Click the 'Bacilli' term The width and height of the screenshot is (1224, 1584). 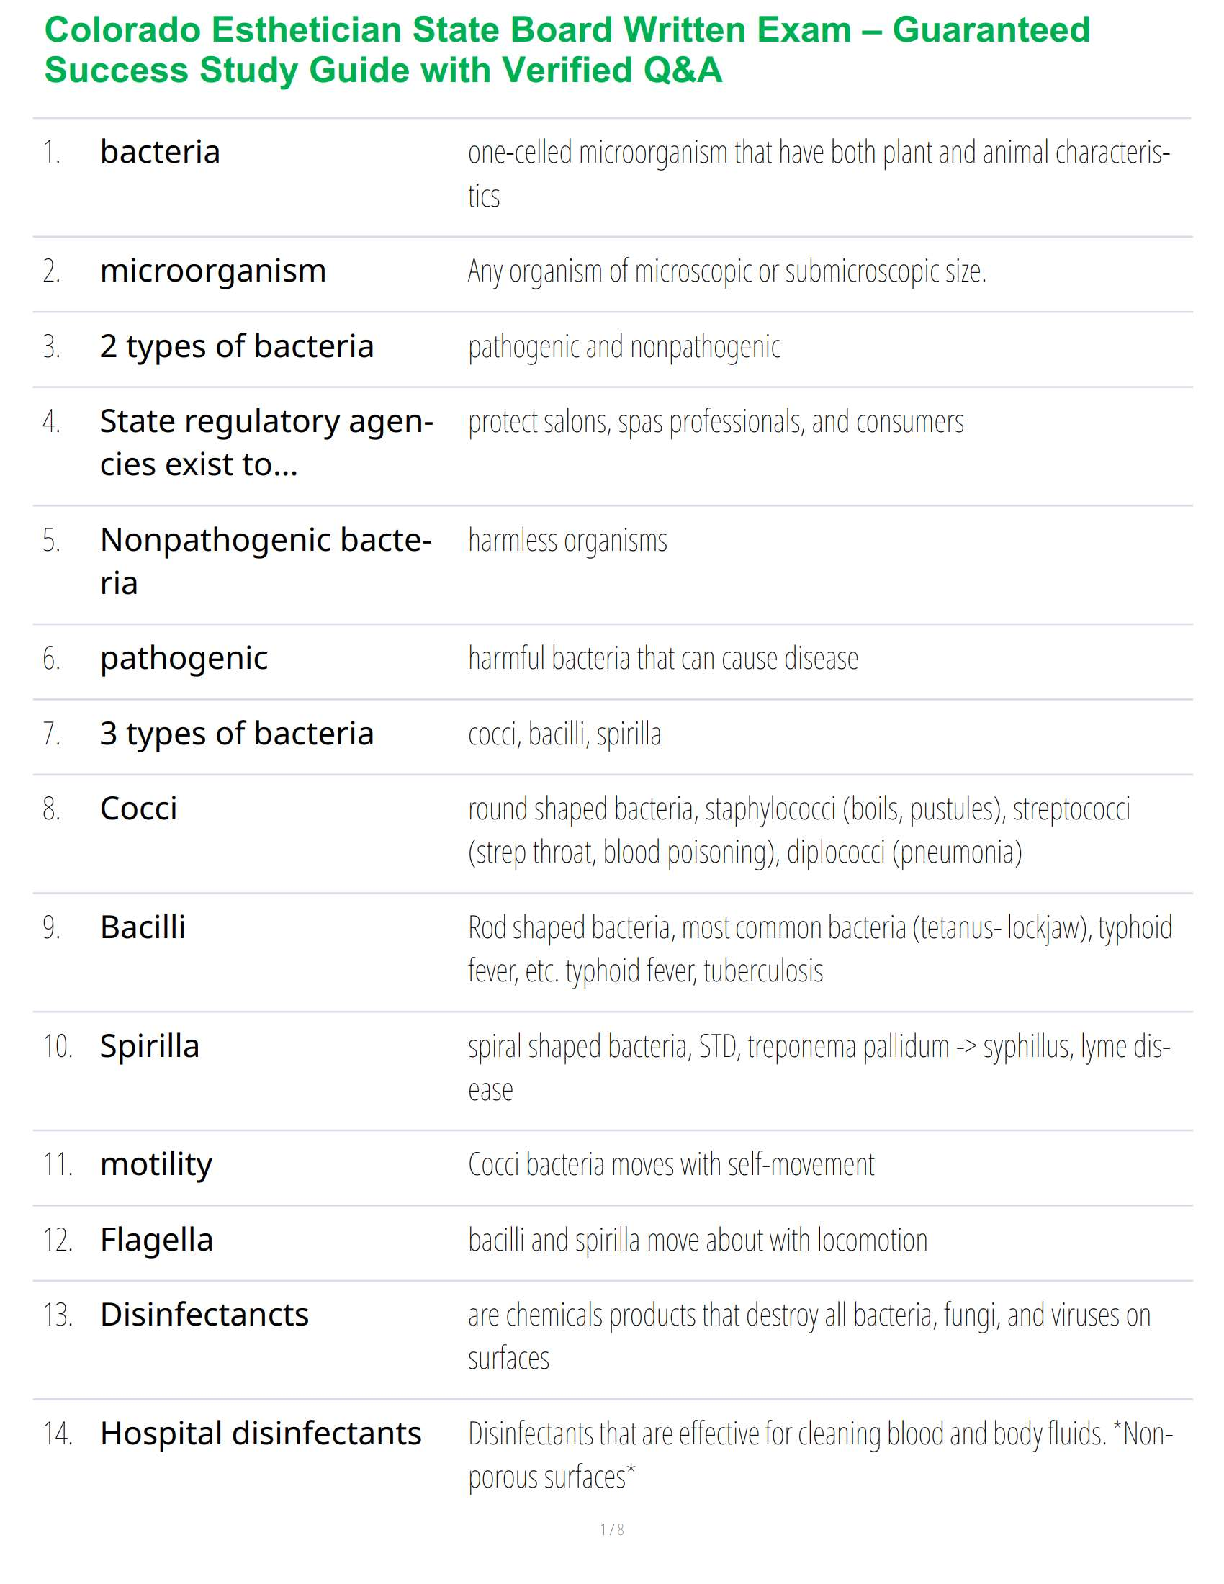click(x=143, y=927)
